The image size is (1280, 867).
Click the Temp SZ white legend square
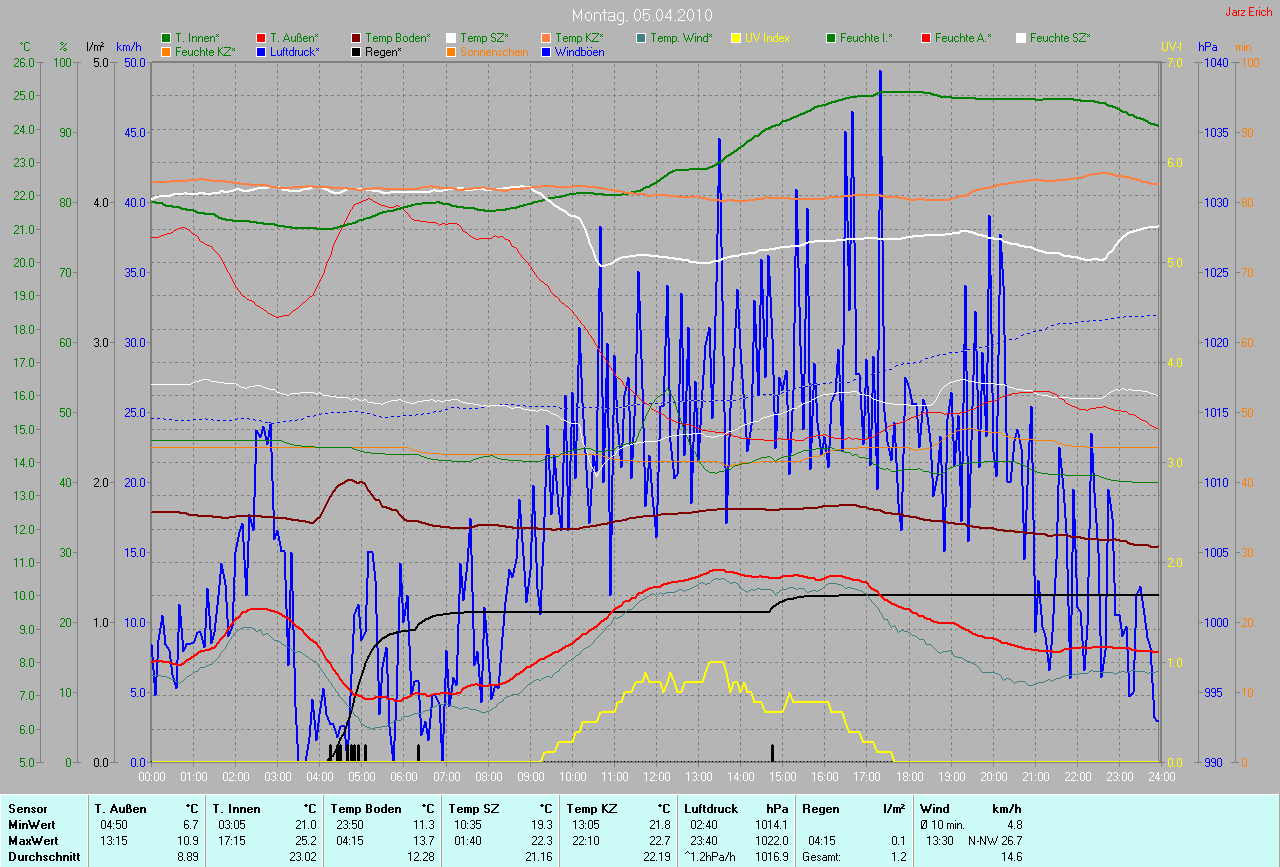coord(451,38)
